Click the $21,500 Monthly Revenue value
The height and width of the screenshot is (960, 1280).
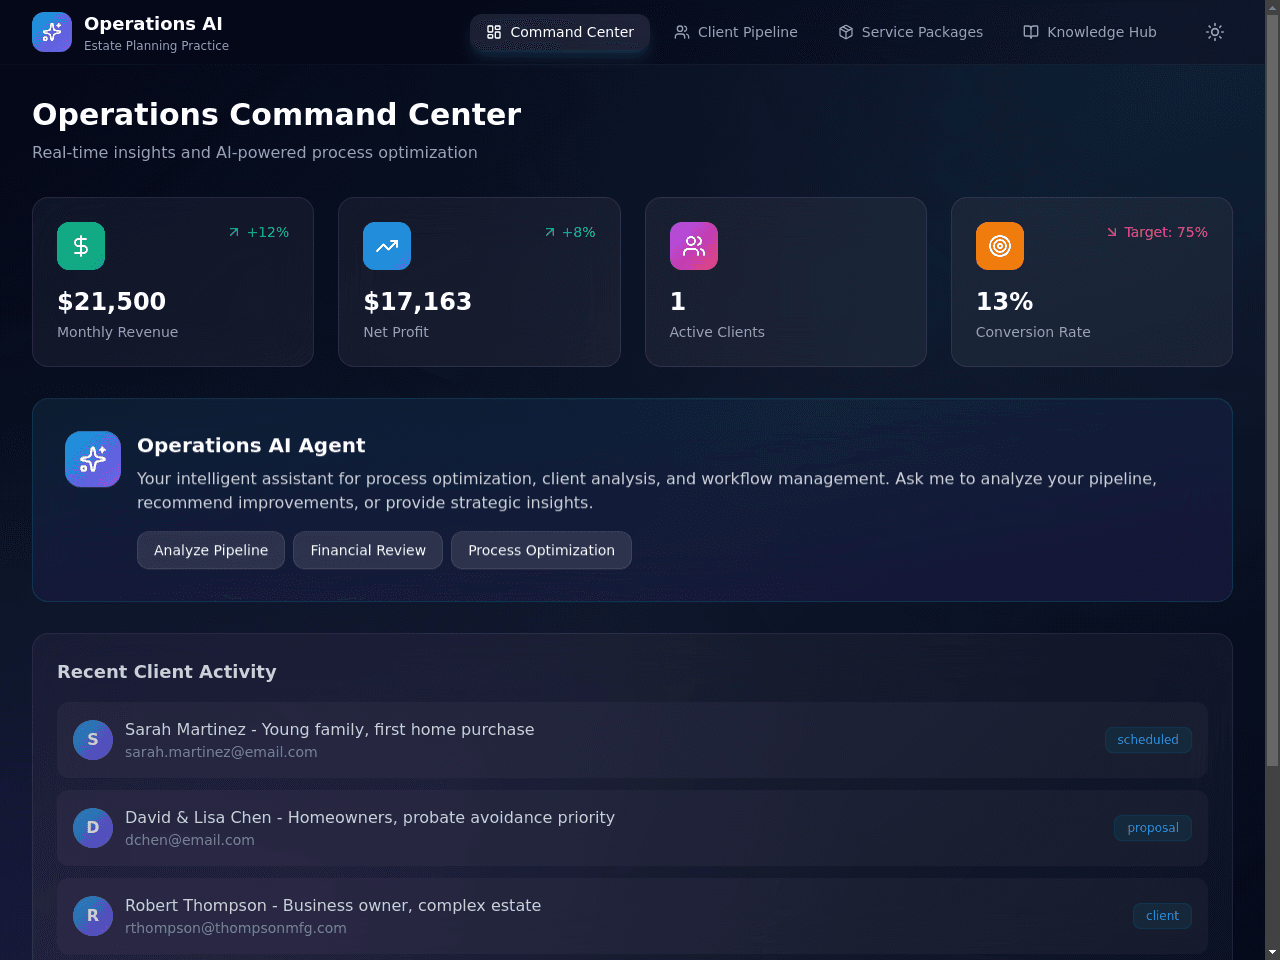click(112, 301)
